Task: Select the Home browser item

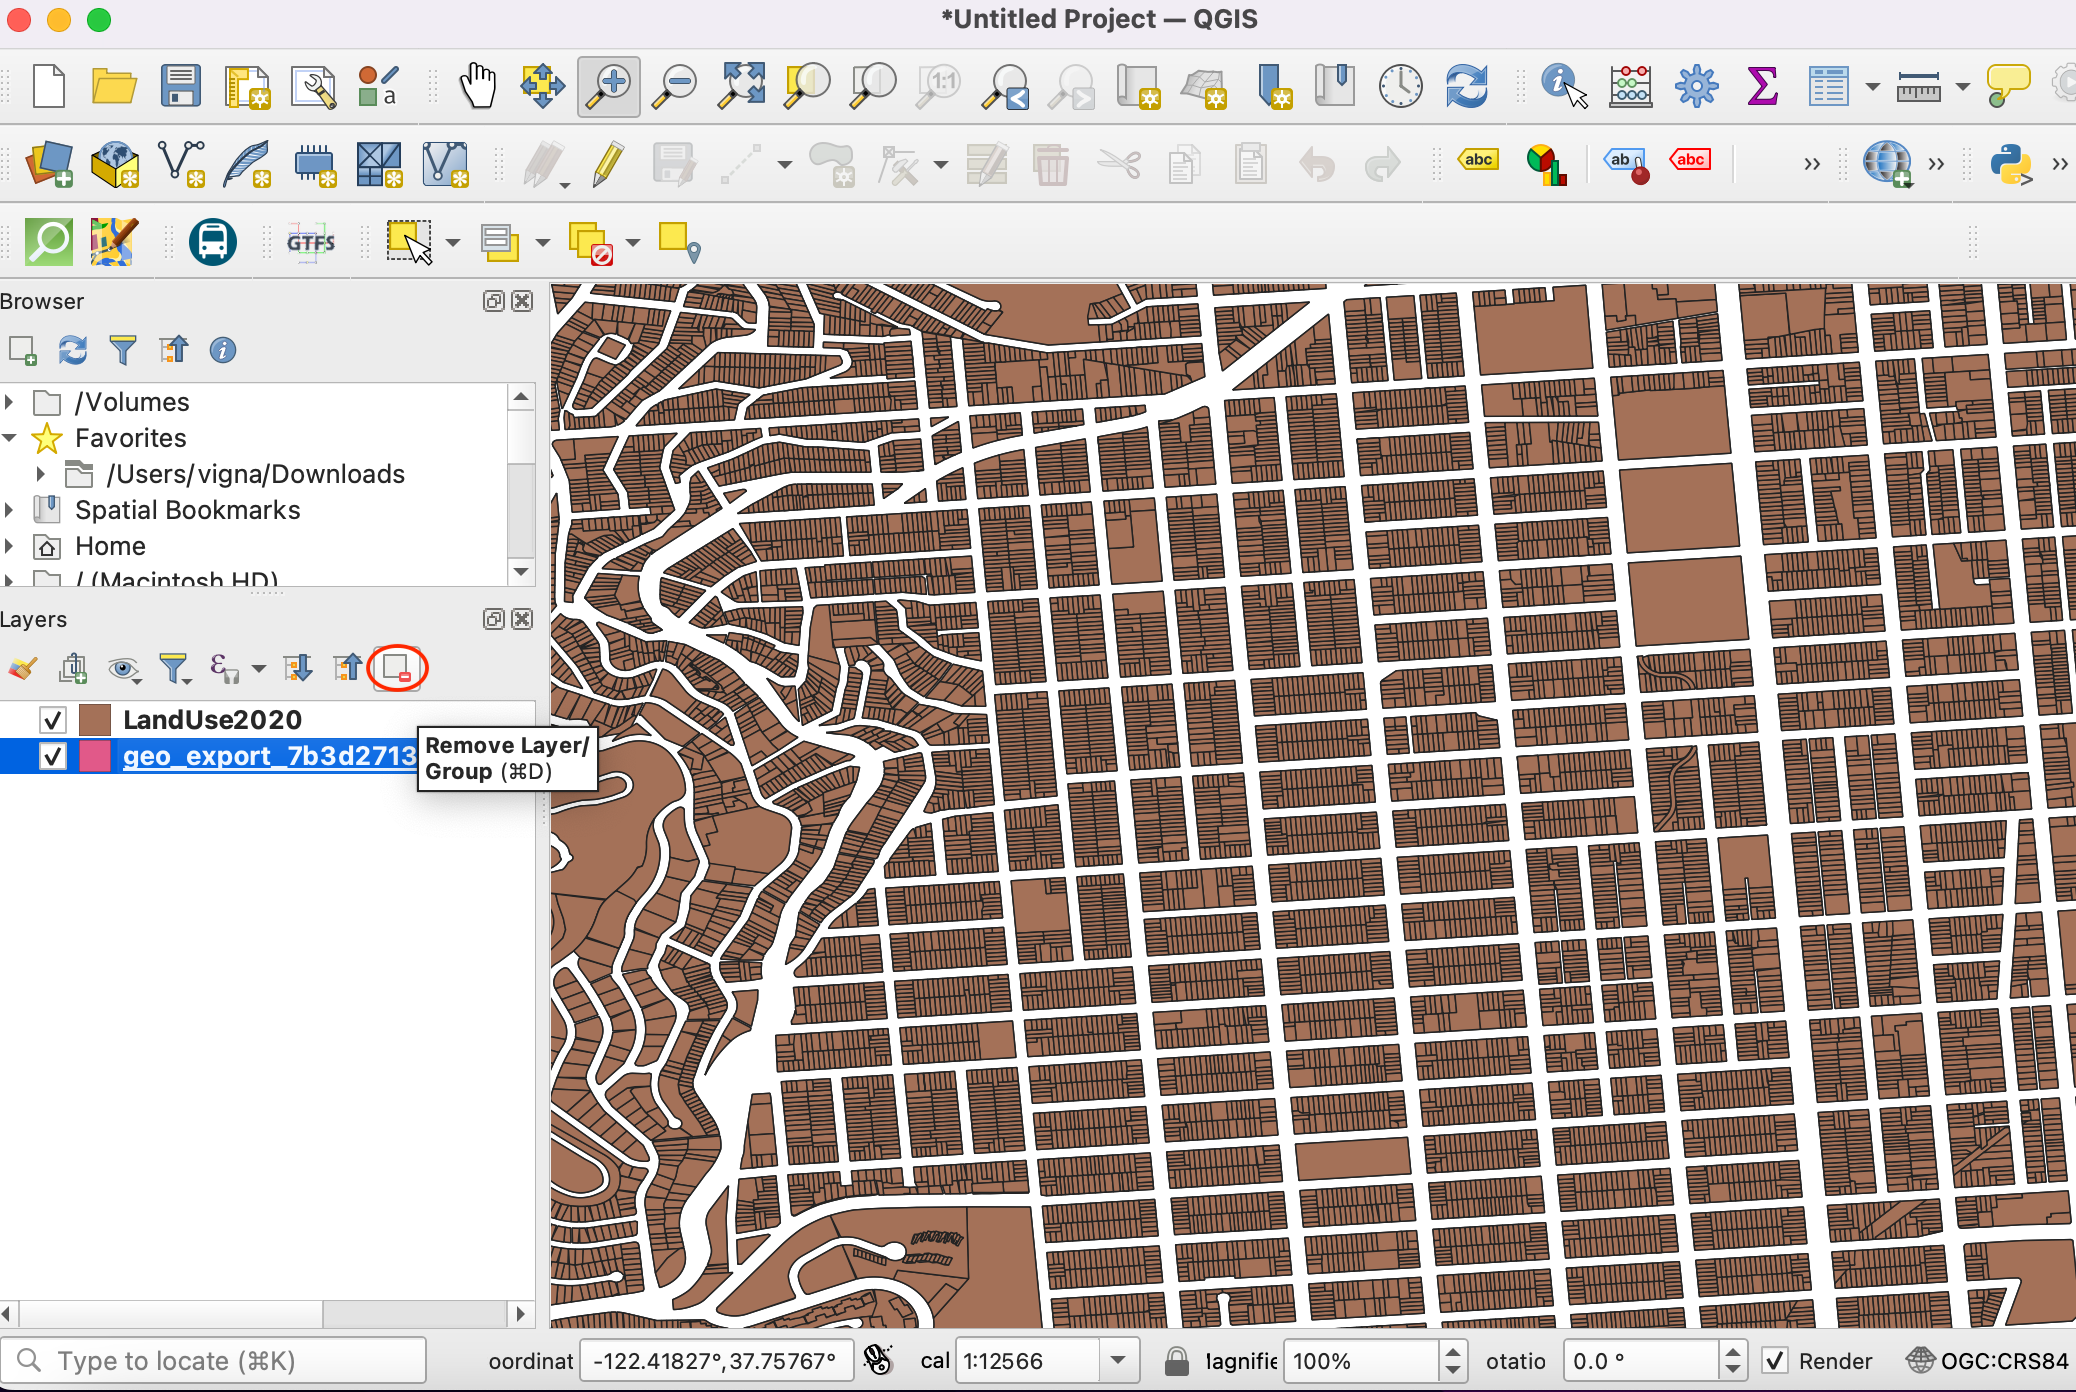Action: tap(110, 546)
